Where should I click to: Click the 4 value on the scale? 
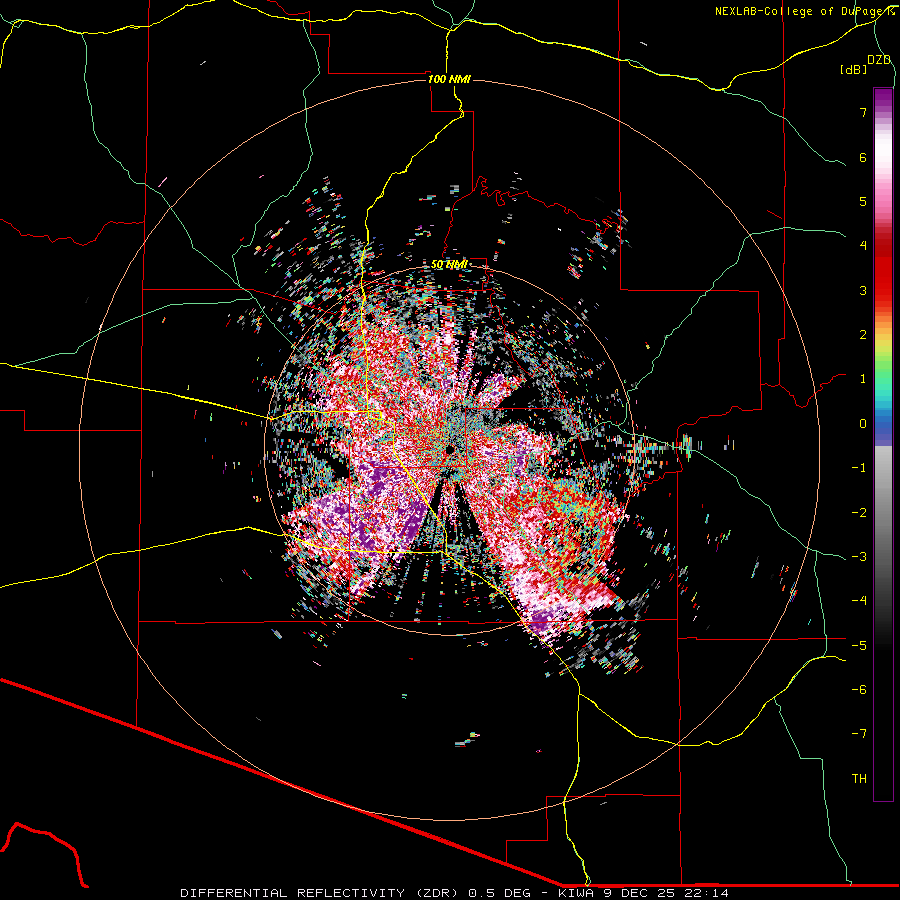point(863,246)
